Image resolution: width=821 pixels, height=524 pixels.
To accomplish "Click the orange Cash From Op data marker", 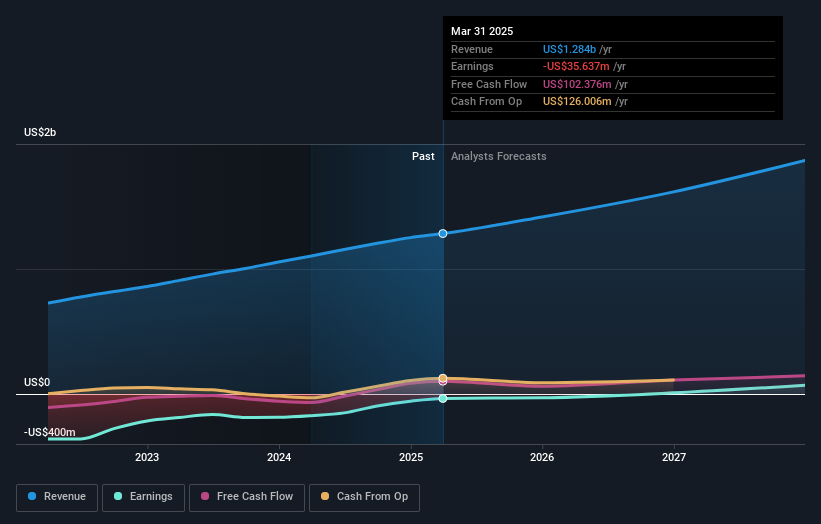I will tap(443, 378).
